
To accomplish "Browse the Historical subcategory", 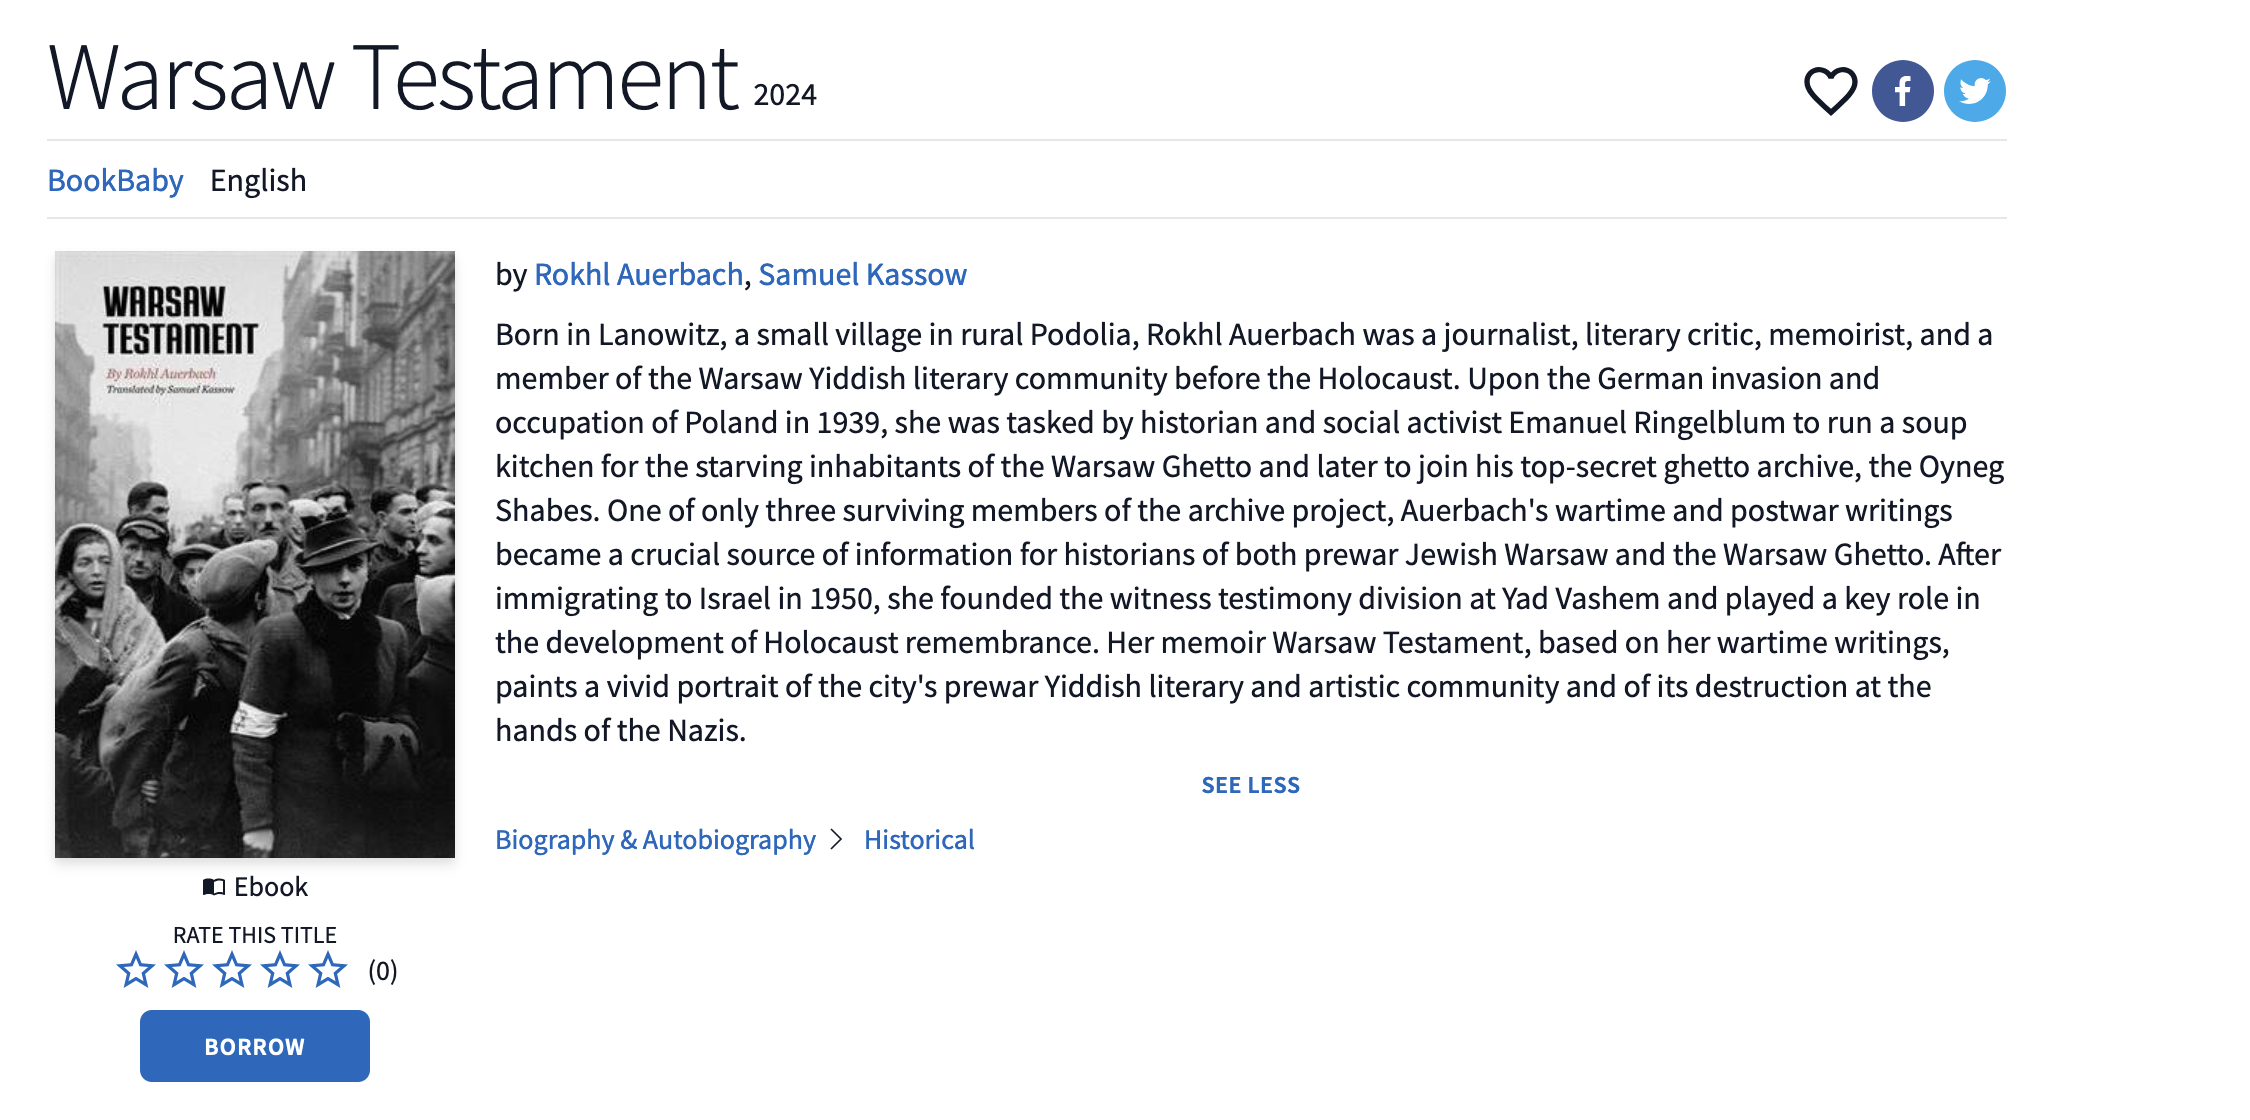I will coord(919,839).
